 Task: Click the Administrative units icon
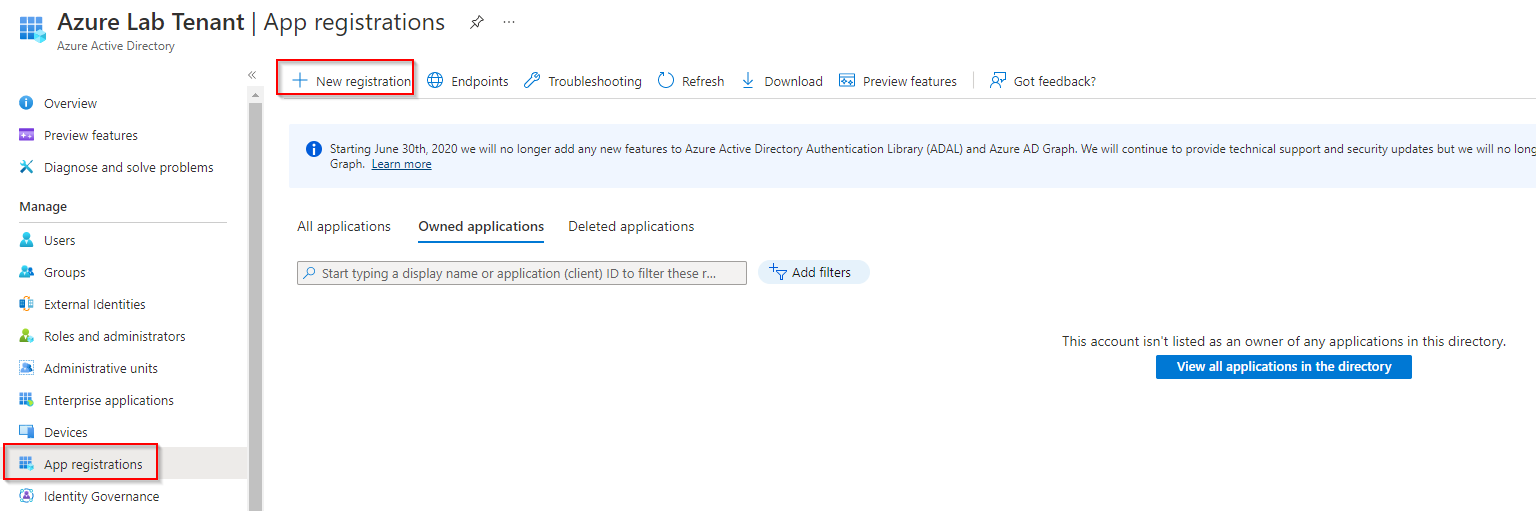(27, 368)
